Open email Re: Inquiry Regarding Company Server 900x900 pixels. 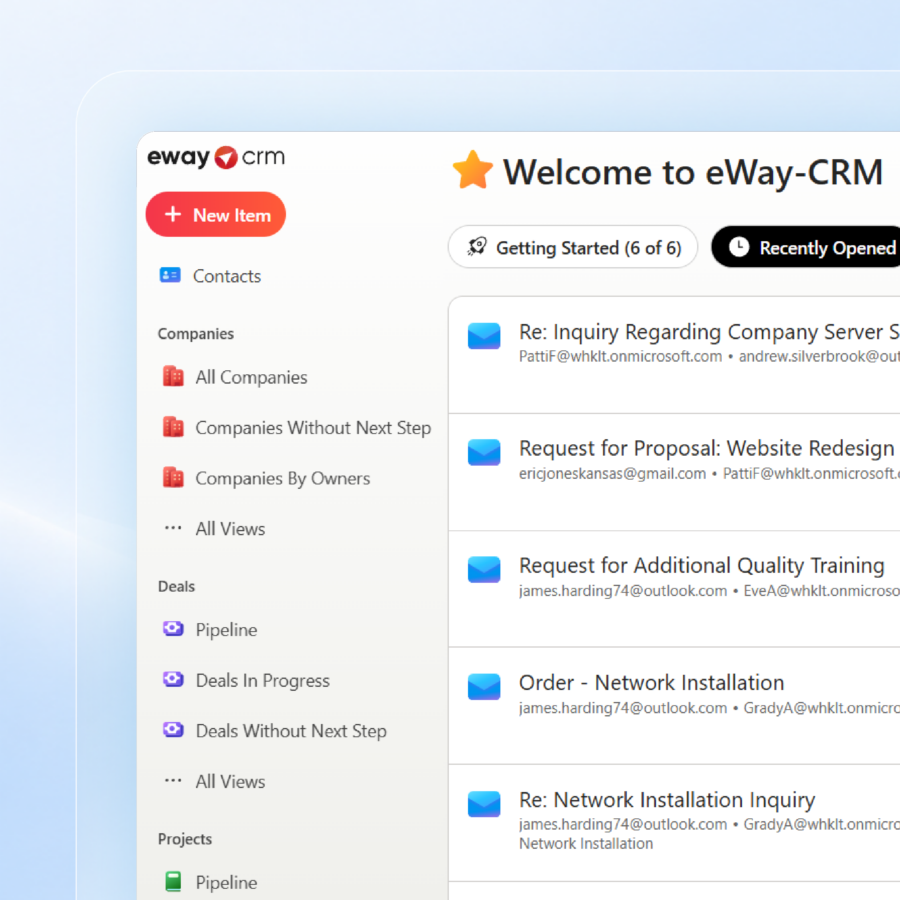coord(674,354)
